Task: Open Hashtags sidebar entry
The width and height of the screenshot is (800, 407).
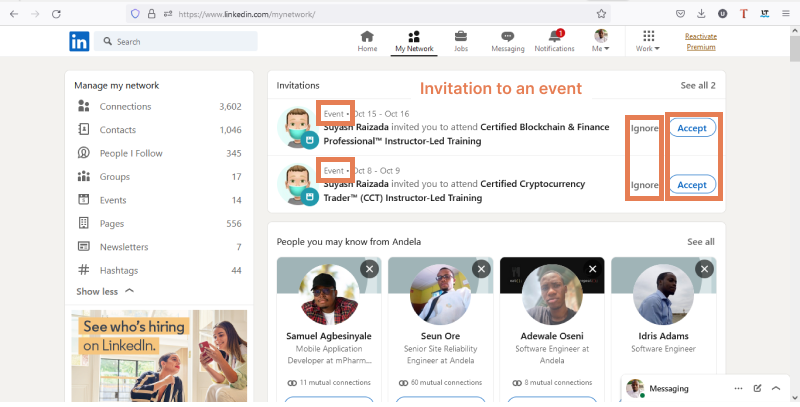Action: [x=159, y=270]
